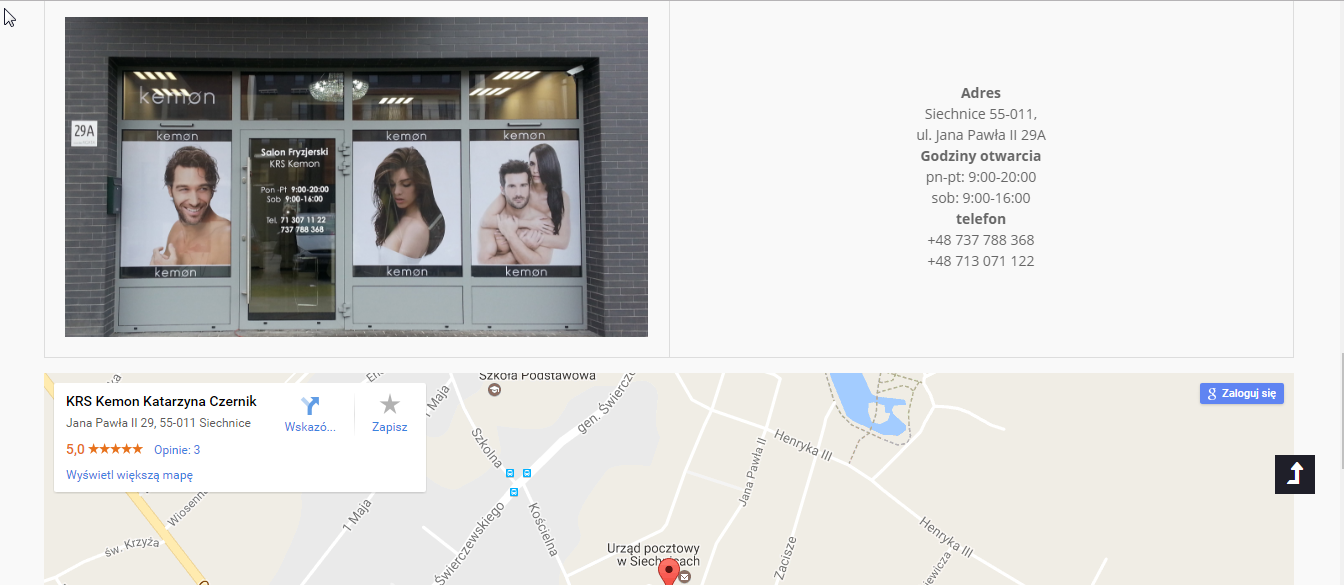Image resolution: width=1344 pixels, height=585 pixels.
Task: Click the salon storefront photo
Action: coord(356,177)
